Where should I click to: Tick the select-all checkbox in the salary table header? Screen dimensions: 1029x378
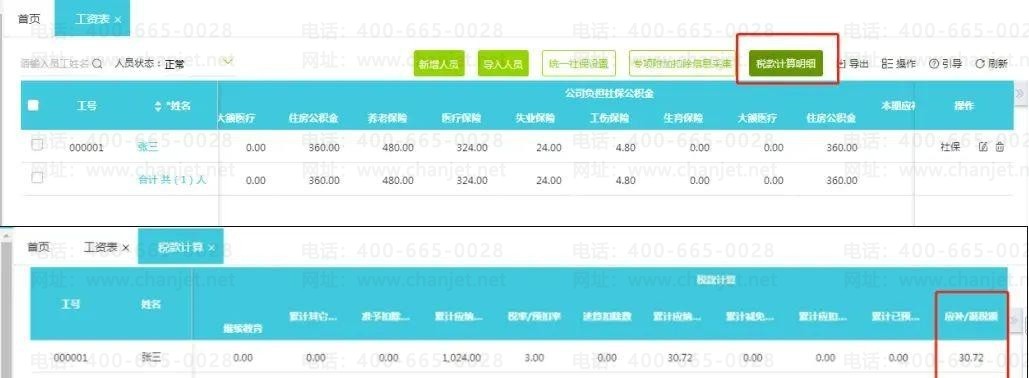click(33, 105)
